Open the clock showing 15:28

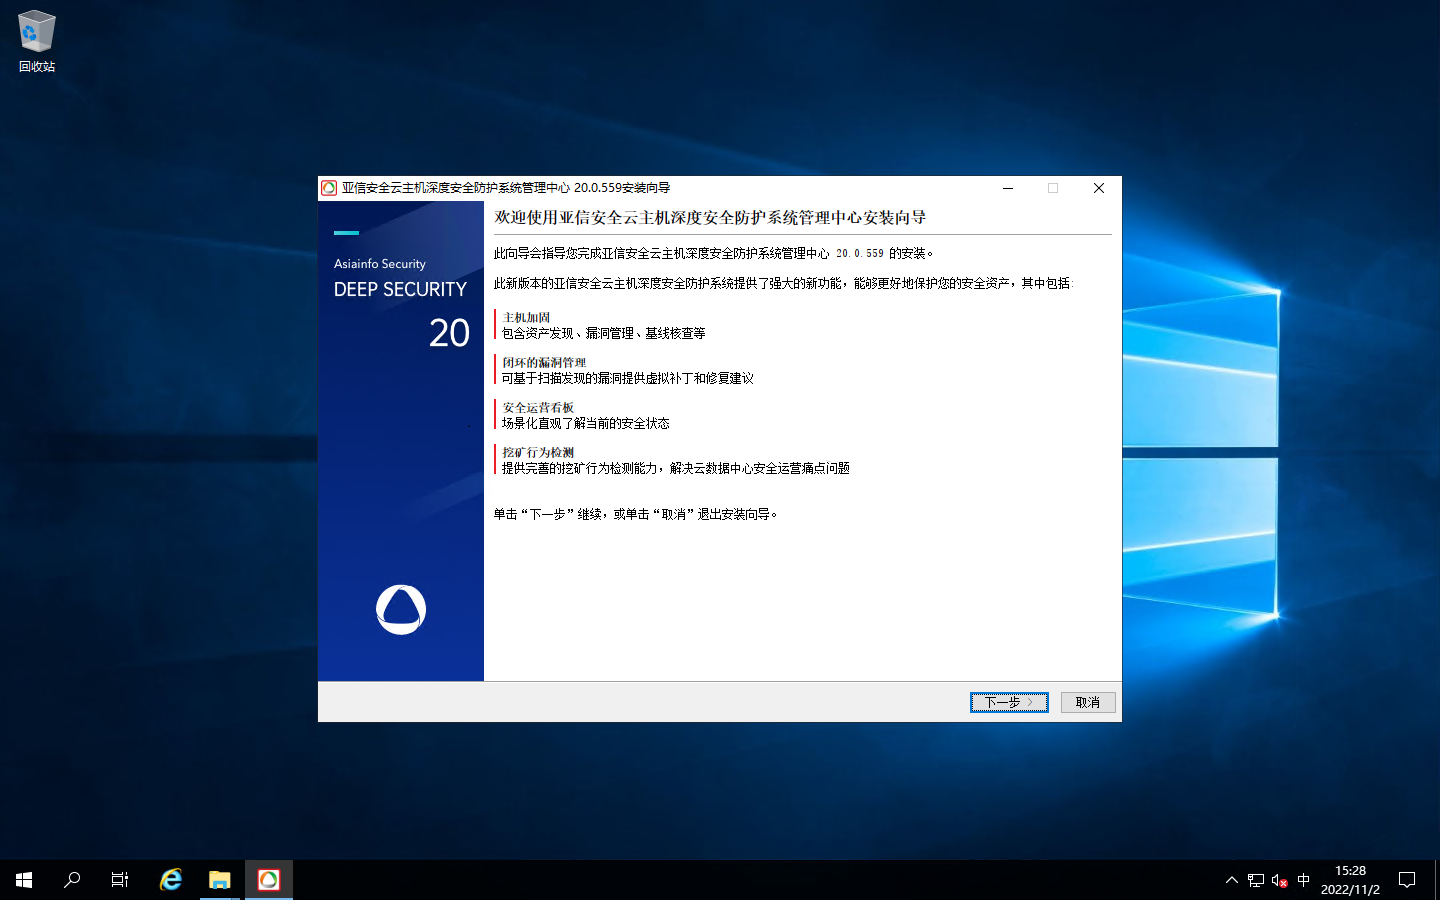point(1350,880)
